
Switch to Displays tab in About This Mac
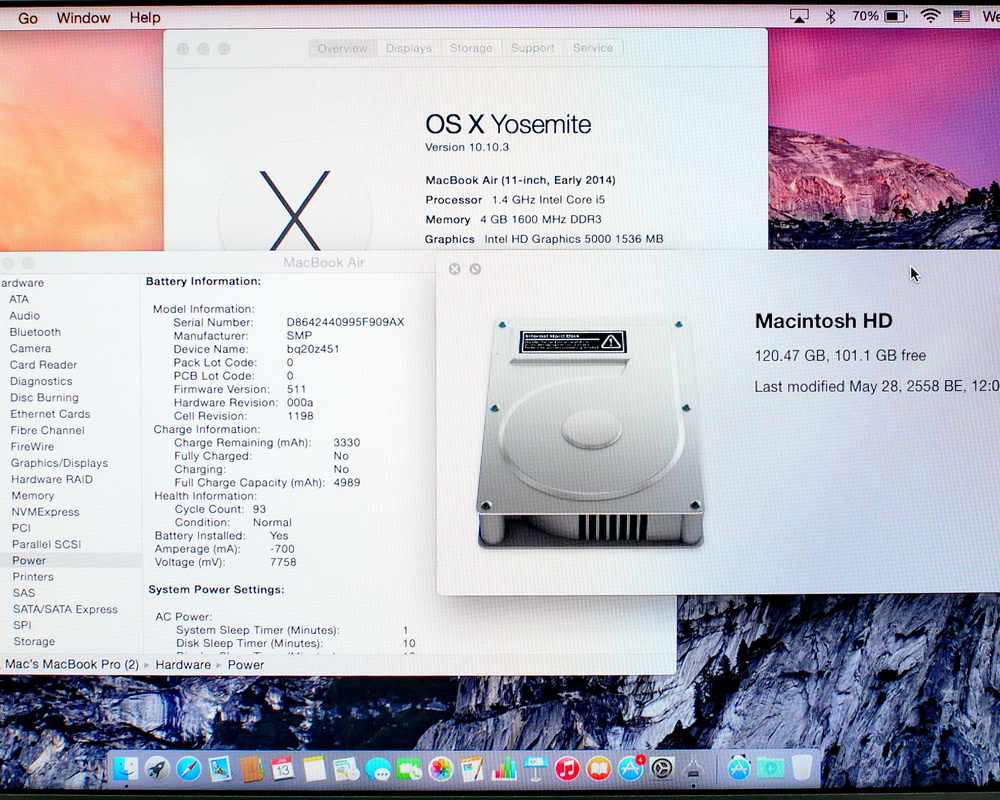coord(409,48)
